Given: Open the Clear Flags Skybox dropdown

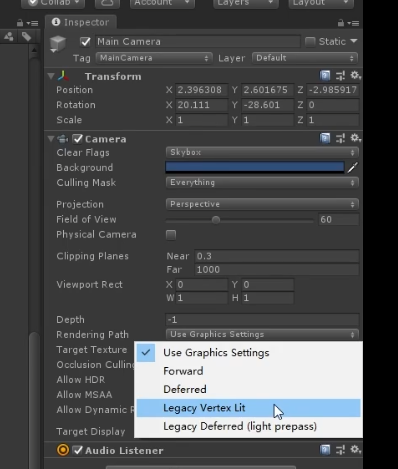Looking at the screenshot, I should pos(262,152).
